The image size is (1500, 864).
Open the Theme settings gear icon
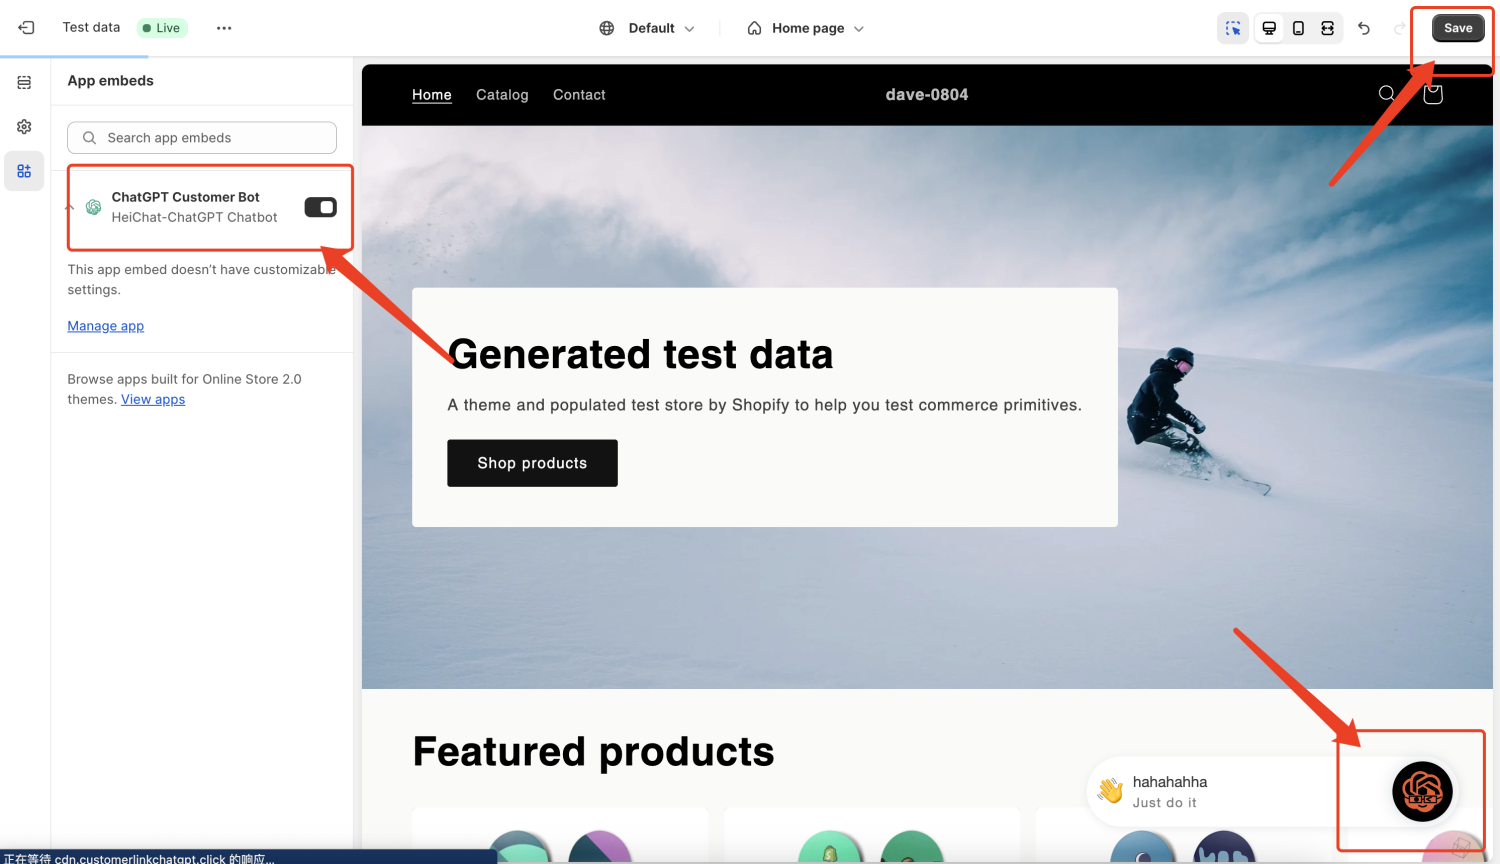click(x=24, y=127)
